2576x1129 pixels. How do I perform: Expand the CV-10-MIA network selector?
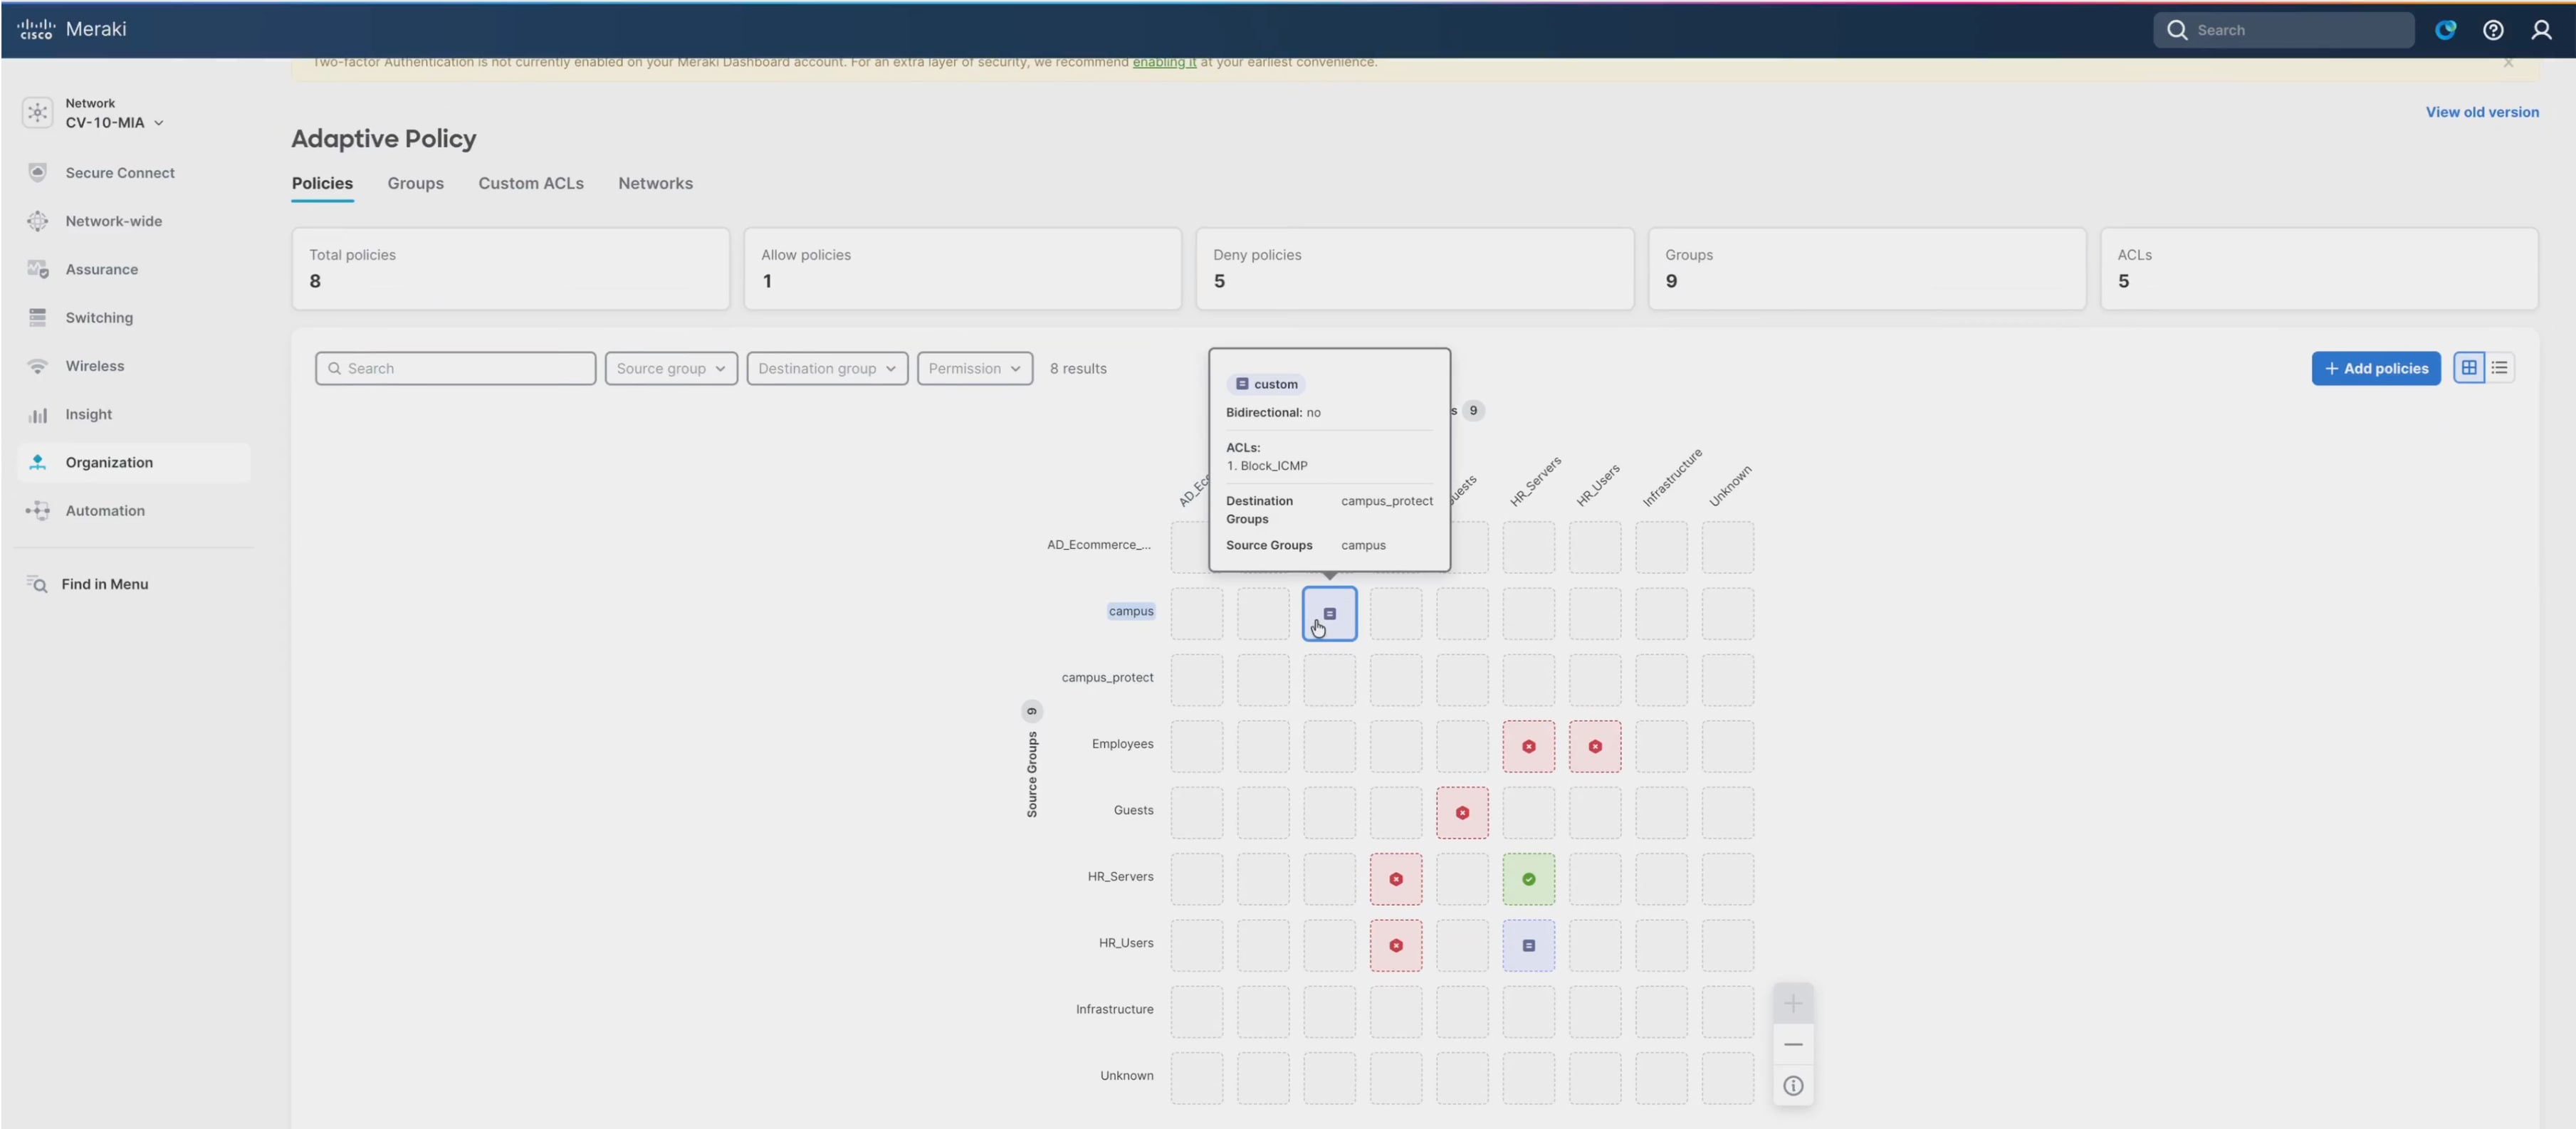pos(114,122)
